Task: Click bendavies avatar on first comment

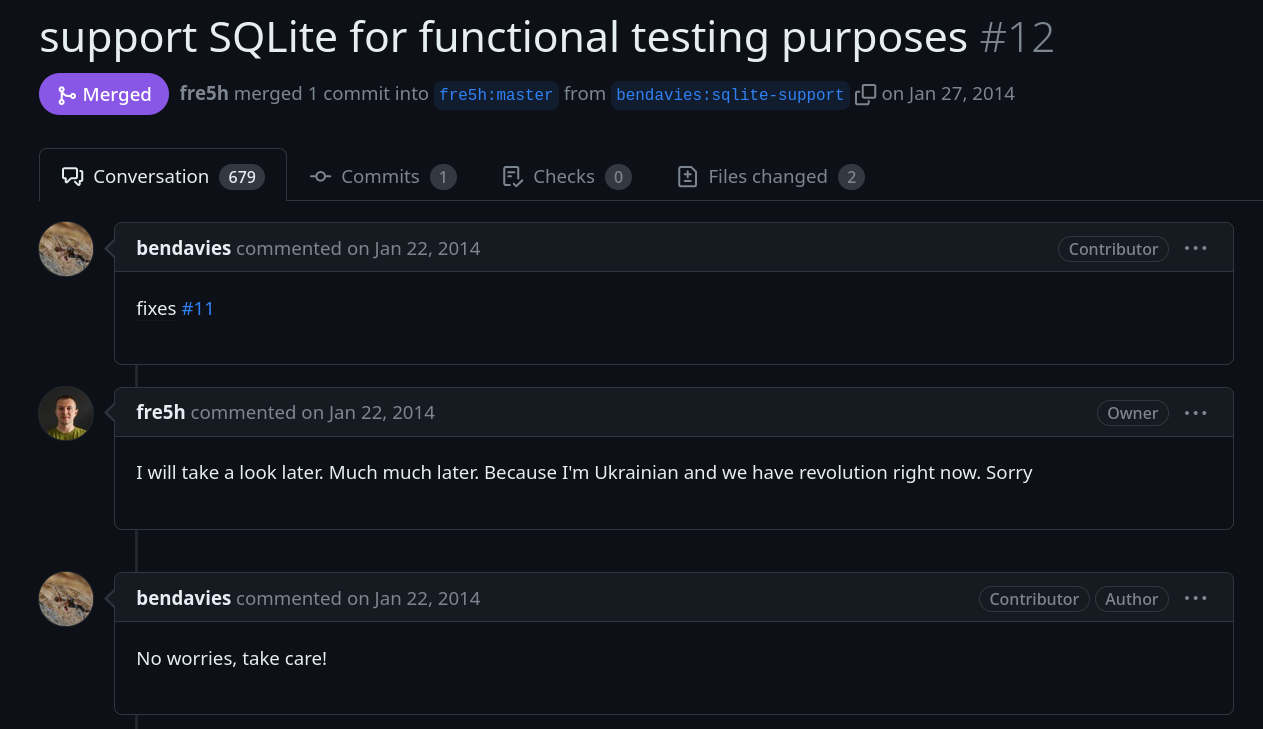Action: pos(66,249)
